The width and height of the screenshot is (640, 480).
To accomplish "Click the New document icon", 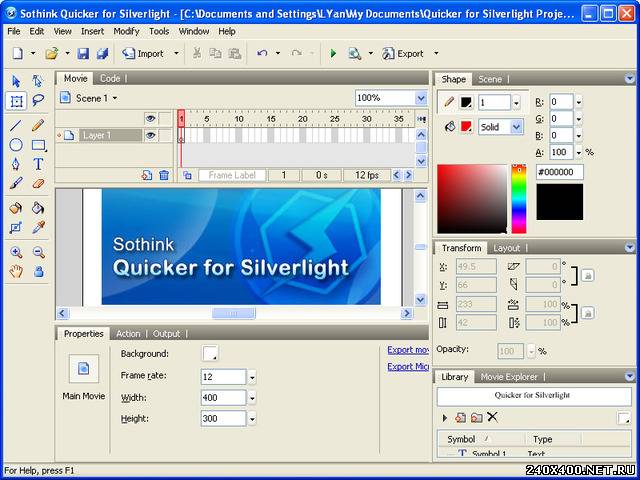I will tap(18, 53).
